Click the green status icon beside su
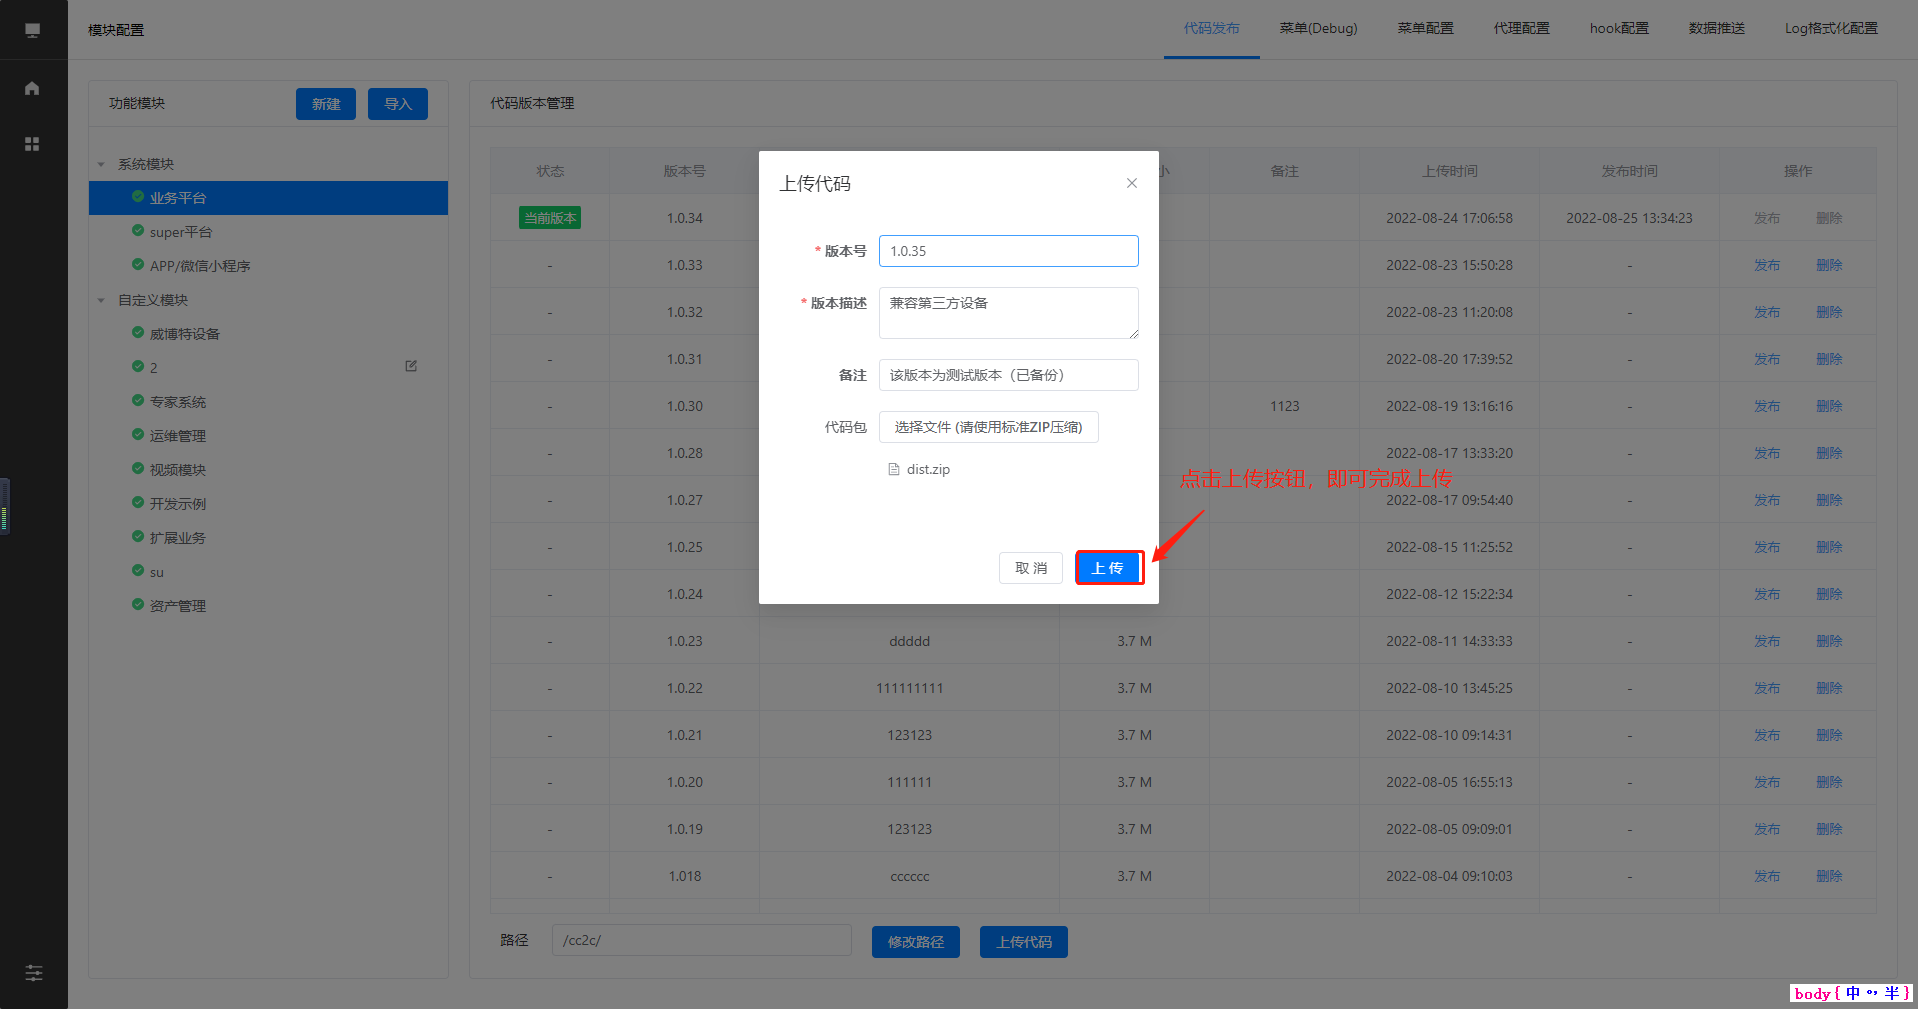 tap(138, 571)
